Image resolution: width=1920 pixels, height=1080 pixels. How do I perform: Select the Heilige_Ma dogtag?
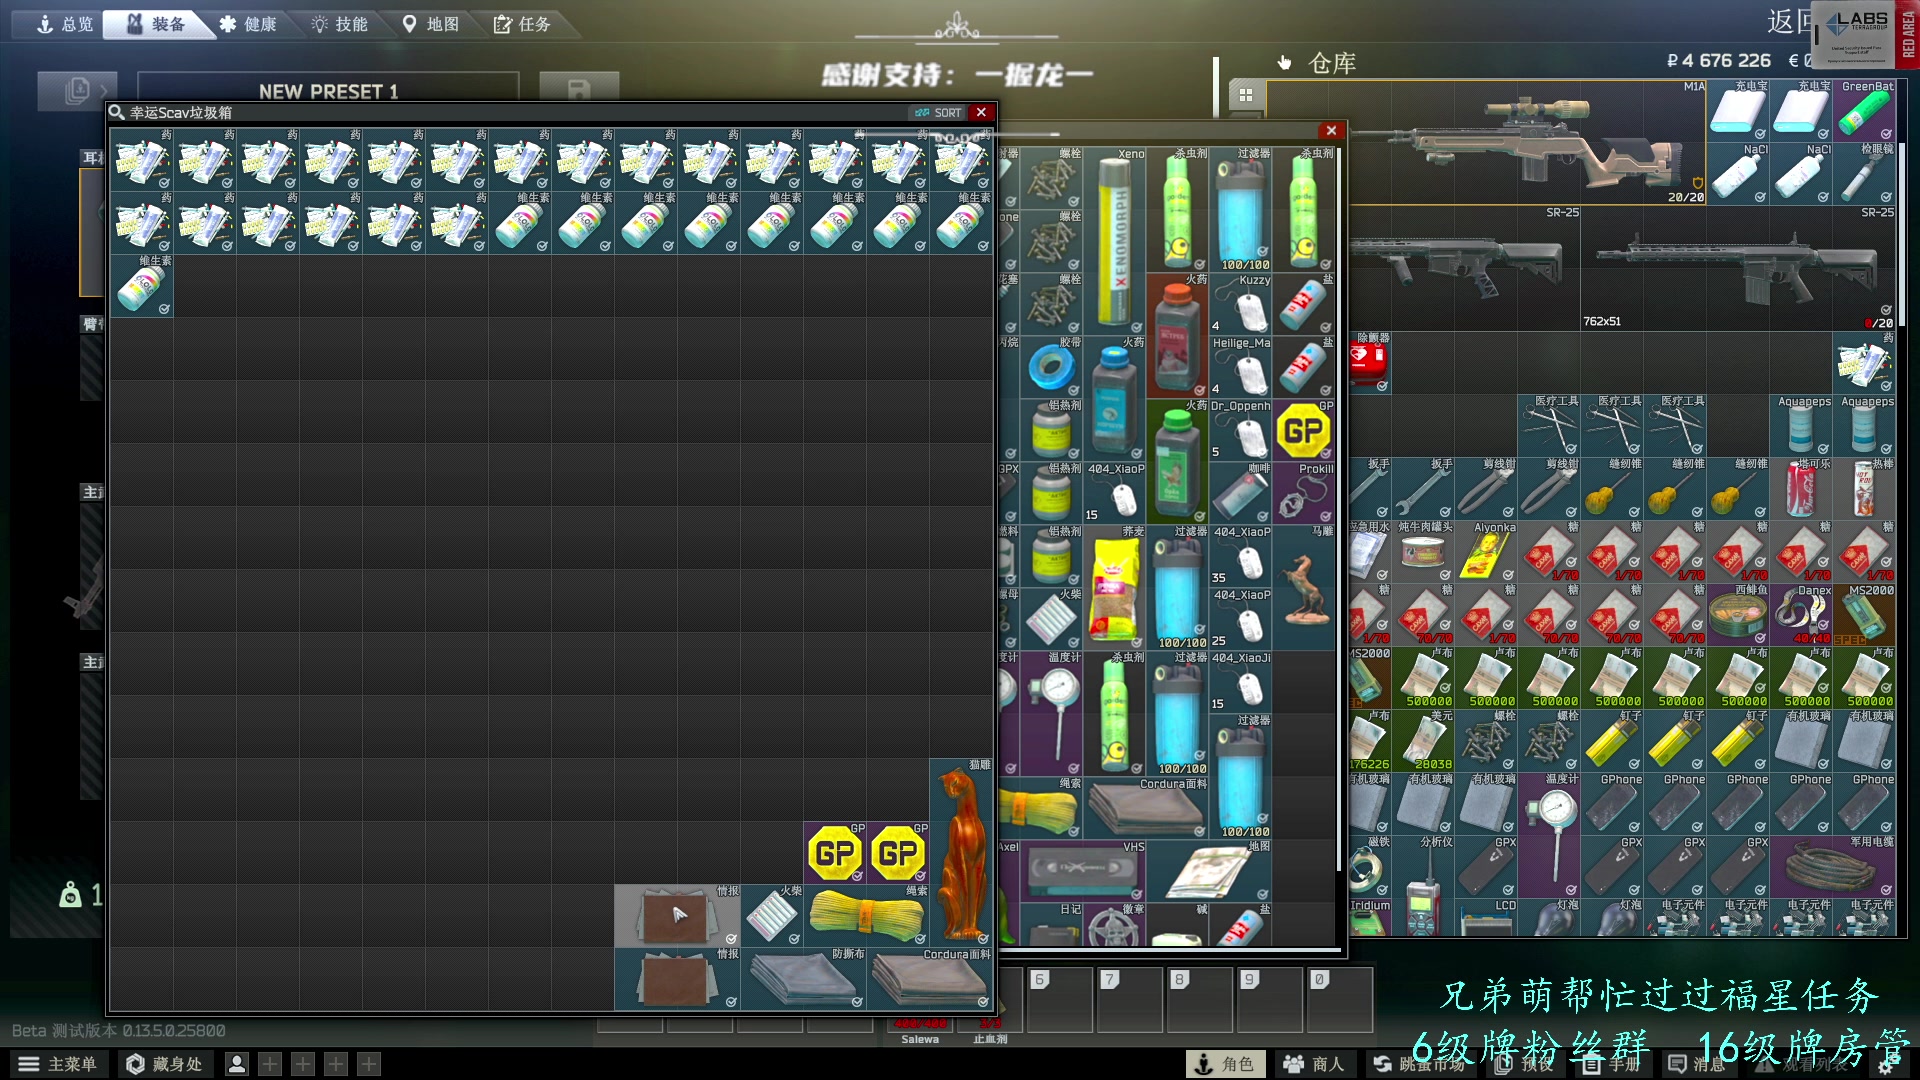point(1241,367)
